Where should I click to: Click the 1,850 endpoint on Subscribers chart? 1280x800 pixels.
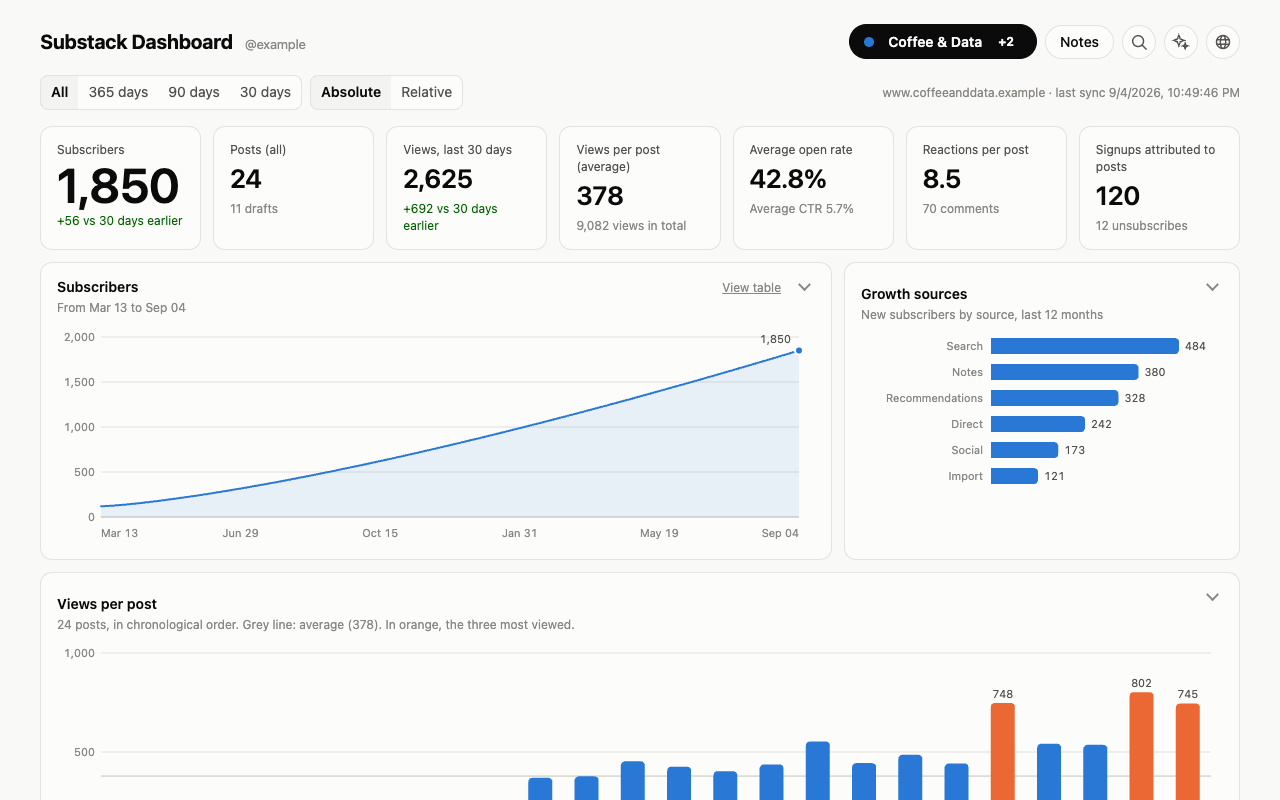798,350
